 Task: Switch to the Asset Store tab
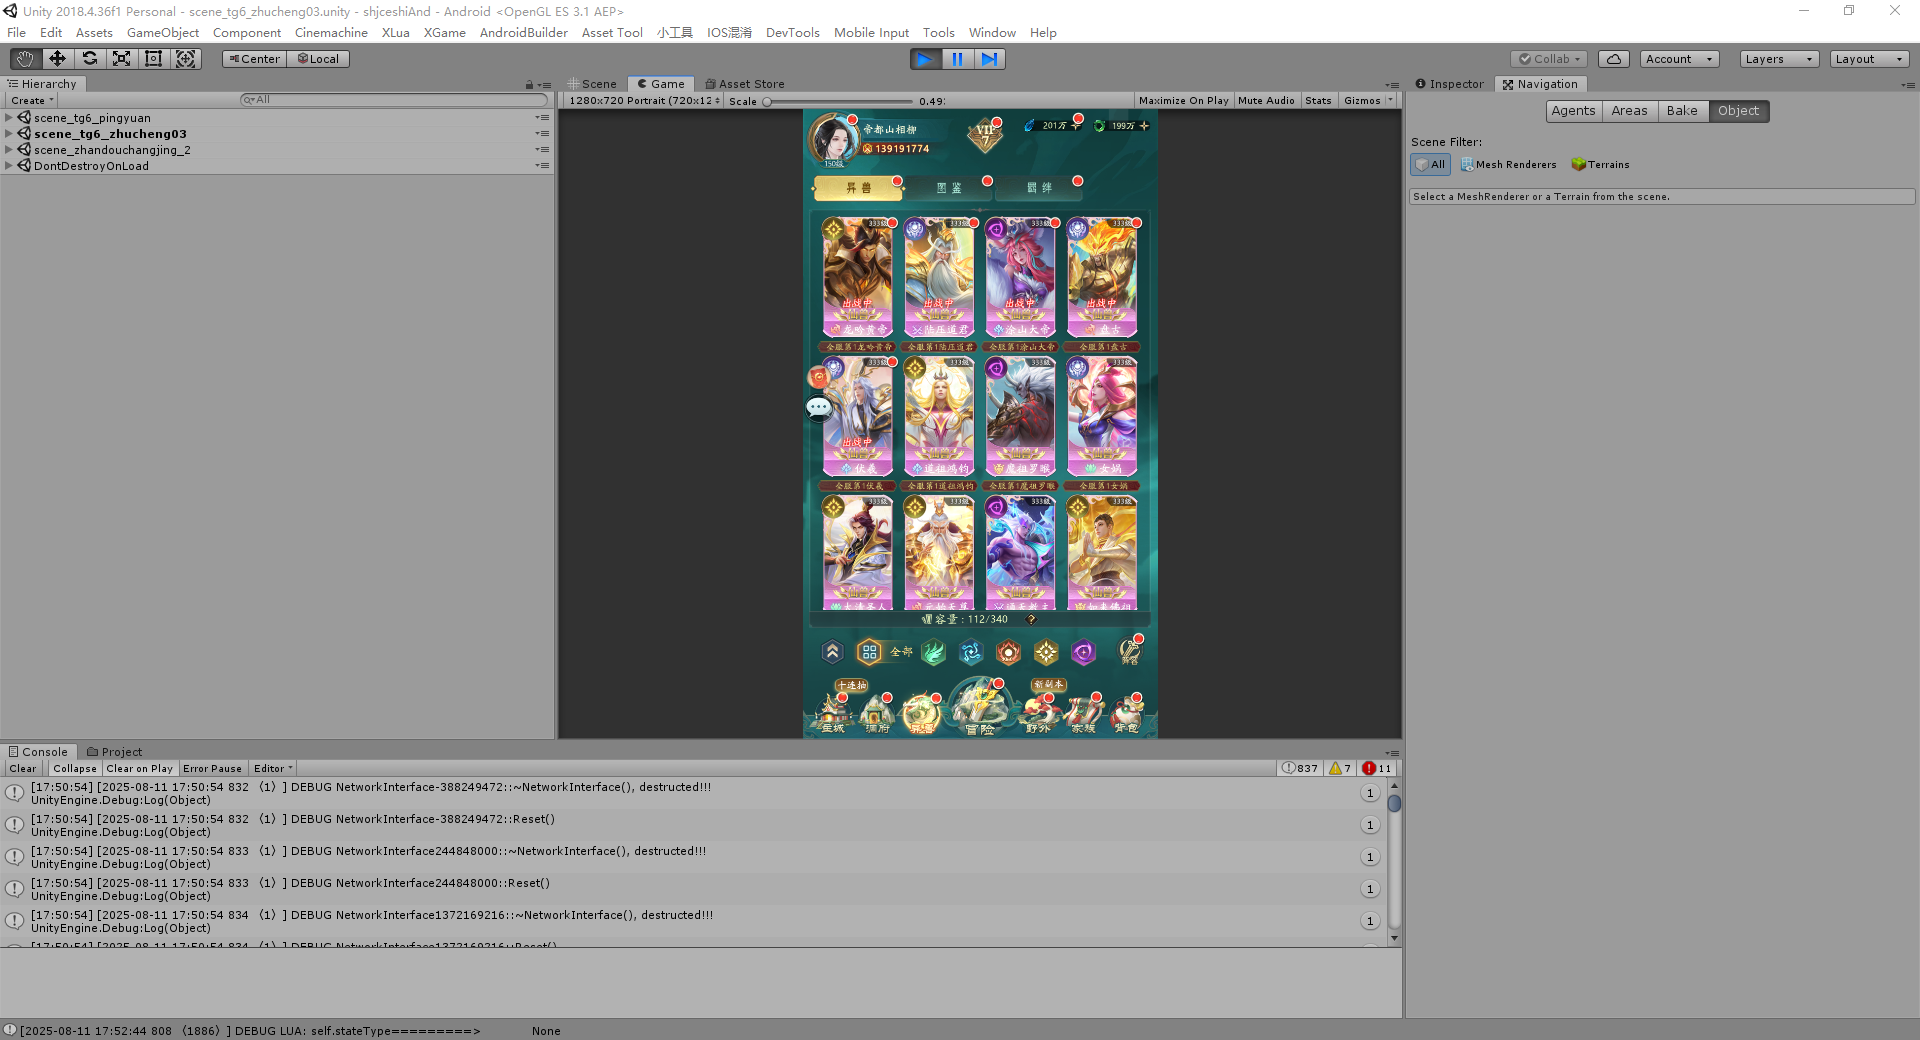(x=745, y=84)
